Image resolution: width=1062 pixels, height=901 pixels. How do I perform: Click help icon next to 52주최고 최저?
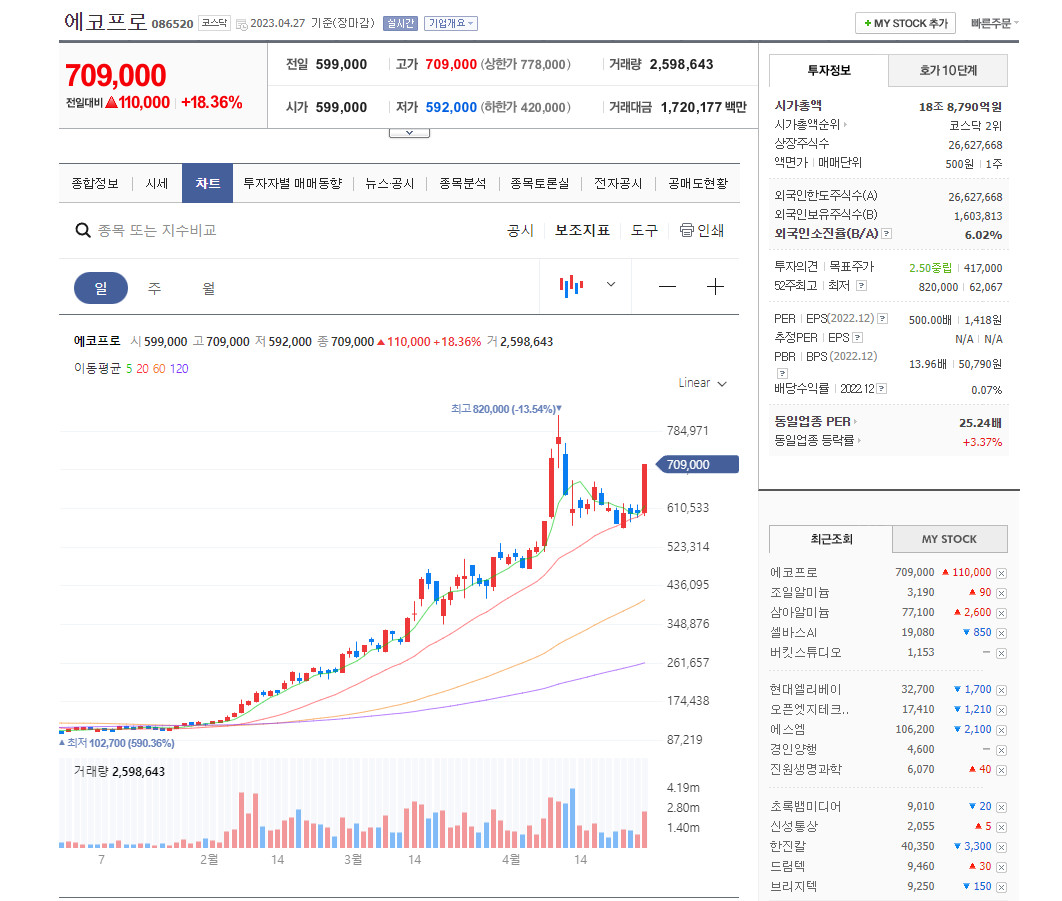point(862,286)
